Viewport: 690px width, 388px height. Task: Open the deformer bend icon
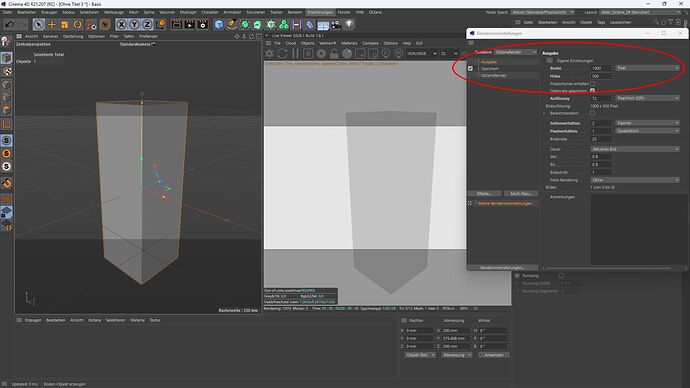tap(310, 25)
